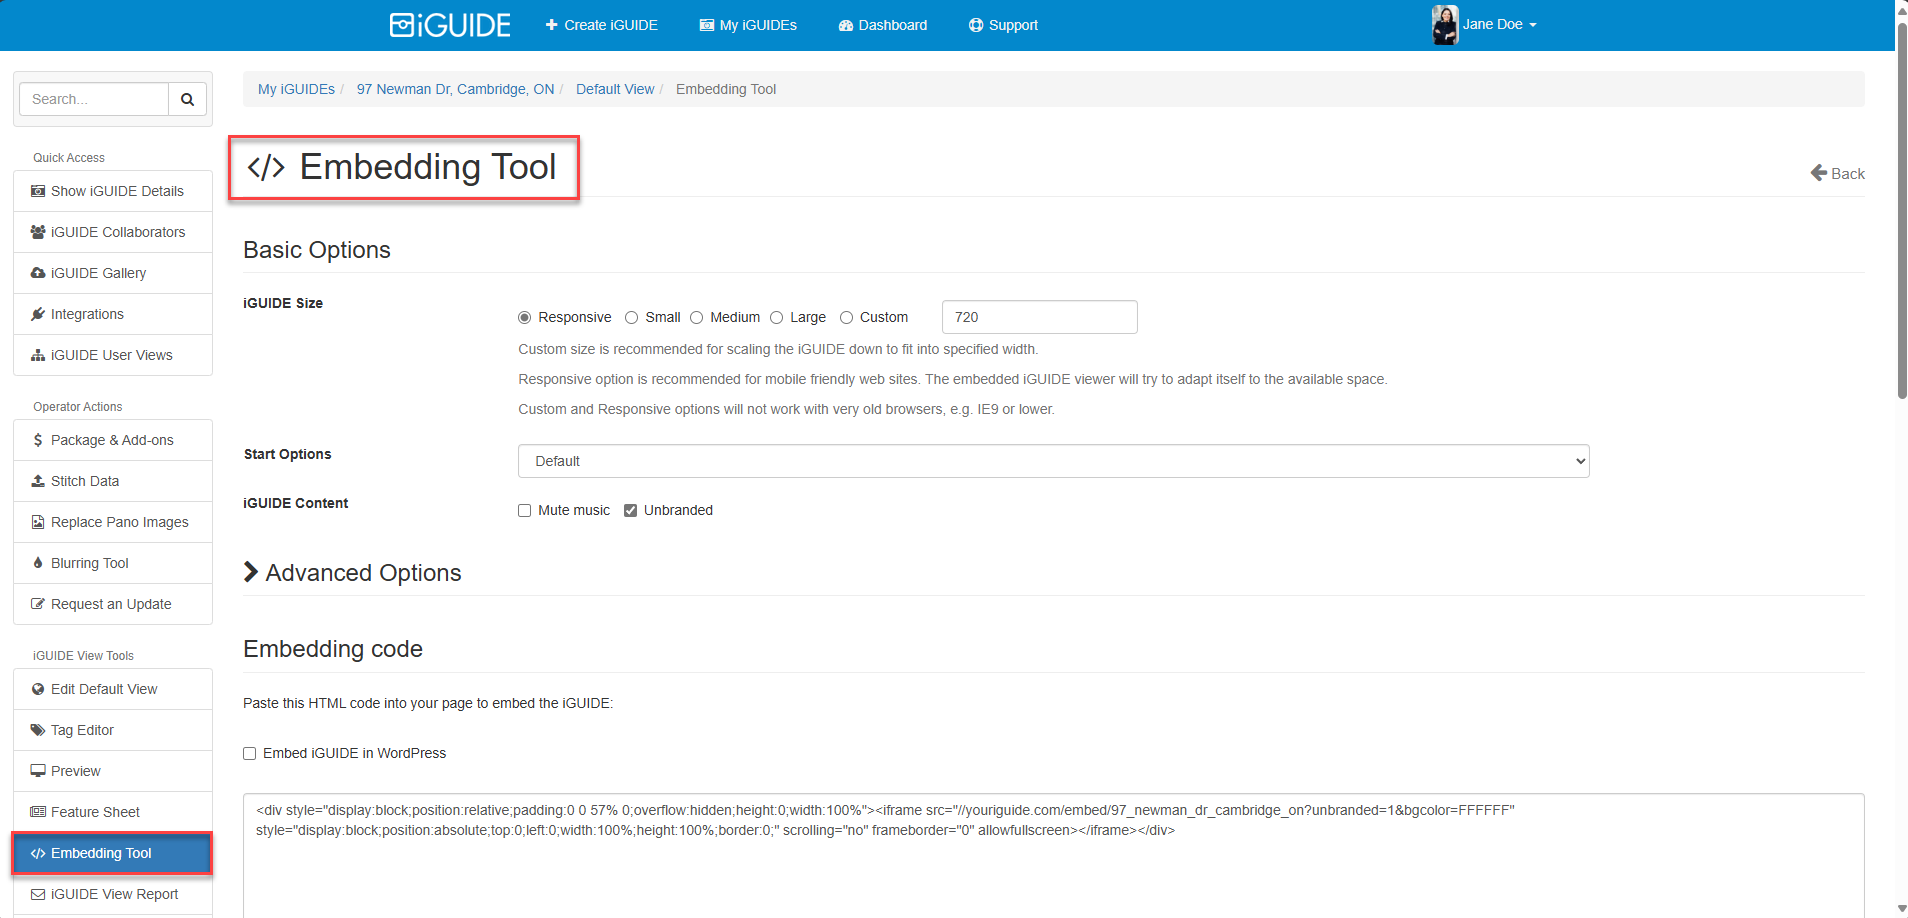Click the envelope icon beside iGUIDE View Report
Viewport: 1908px width, 918px height.
coord(38,894)
